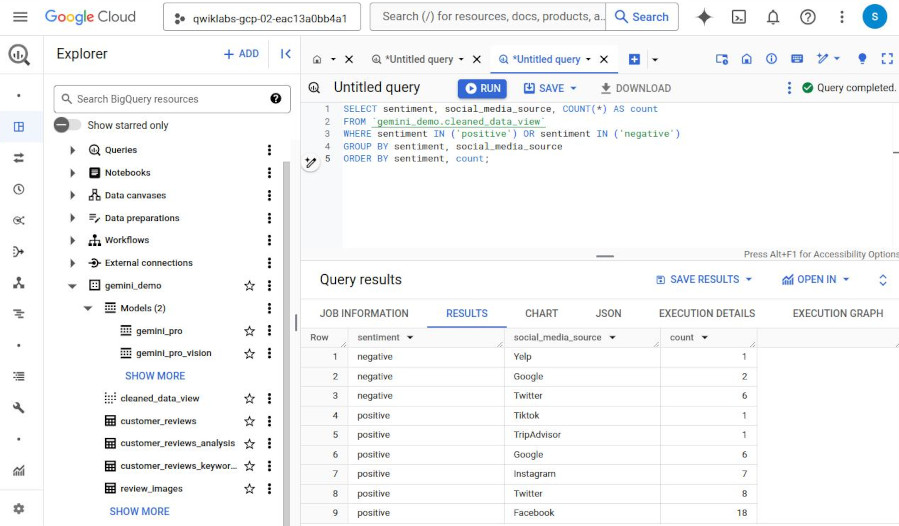The image size is (899, 526).
Task: Star the gemini_pro model
Action: point(249,331)
